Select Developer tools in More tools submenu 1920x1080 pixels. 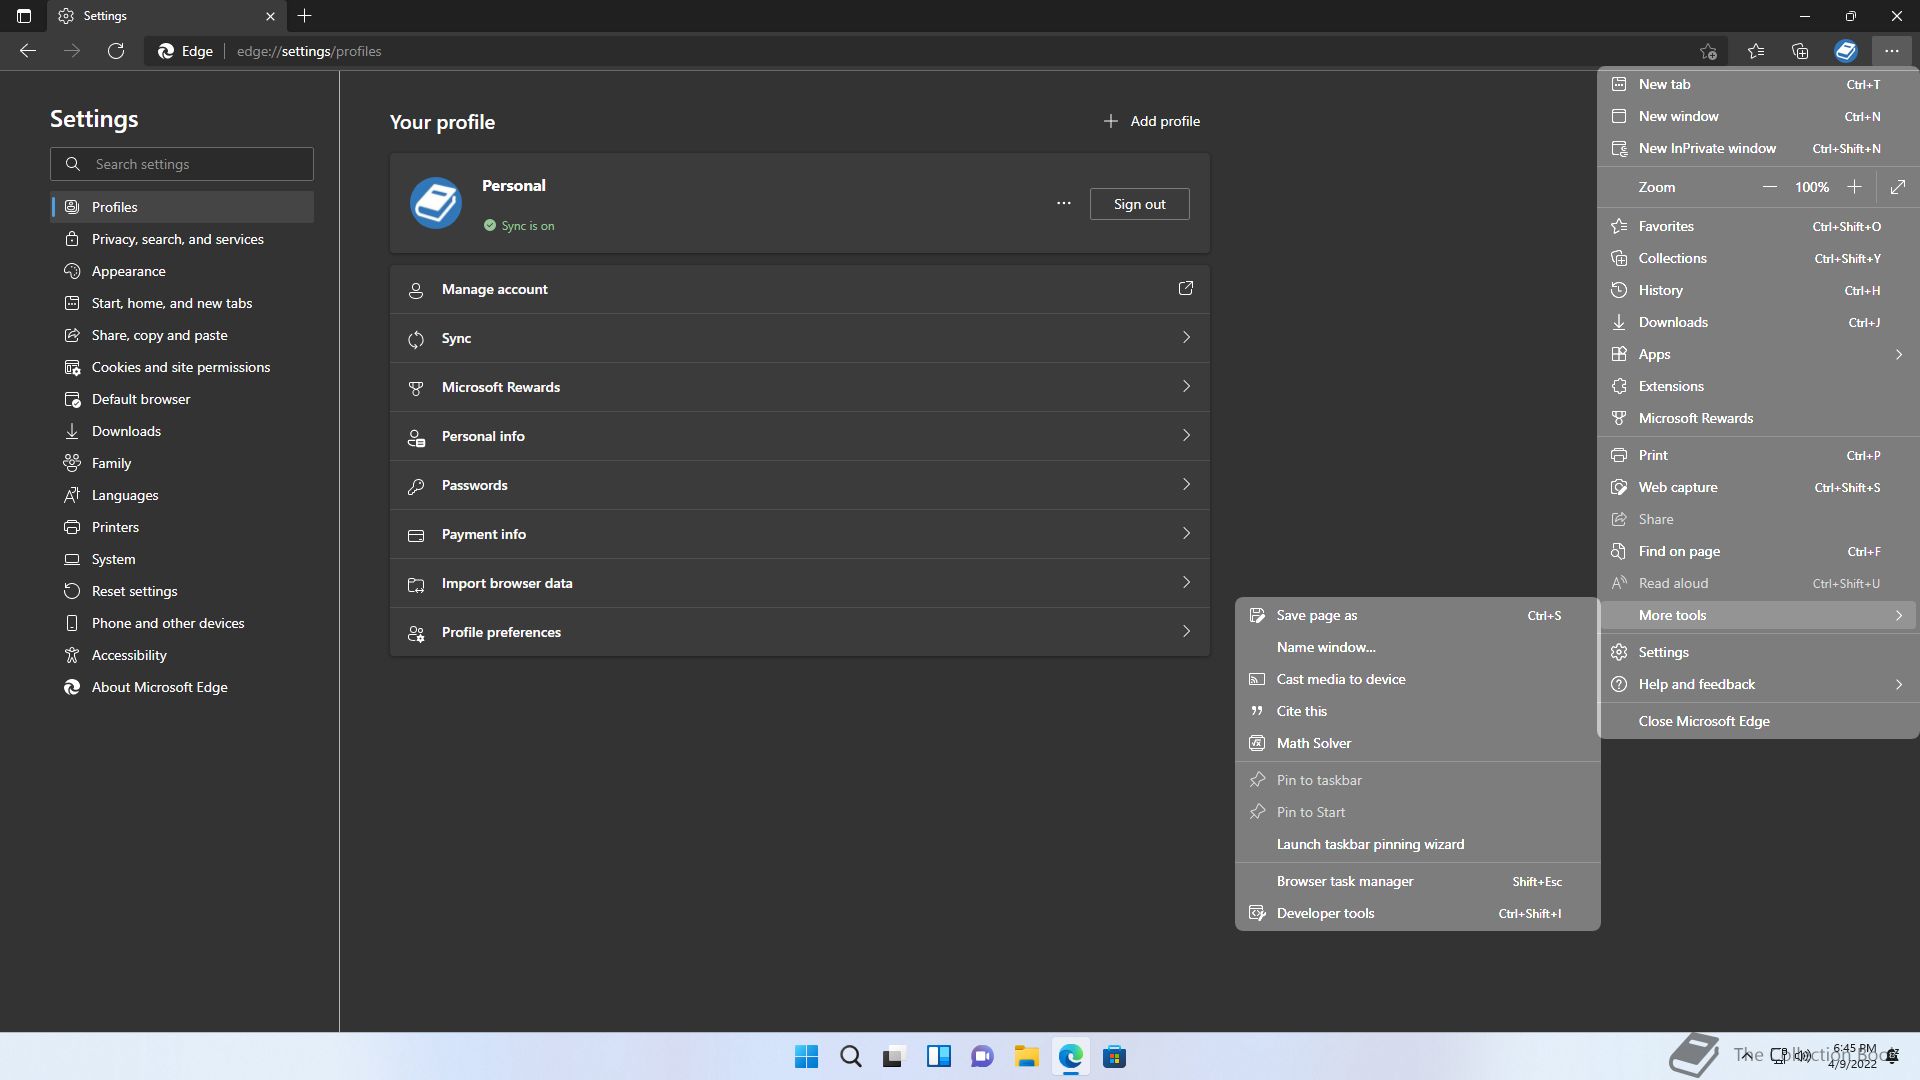[x=1418, y=913]
